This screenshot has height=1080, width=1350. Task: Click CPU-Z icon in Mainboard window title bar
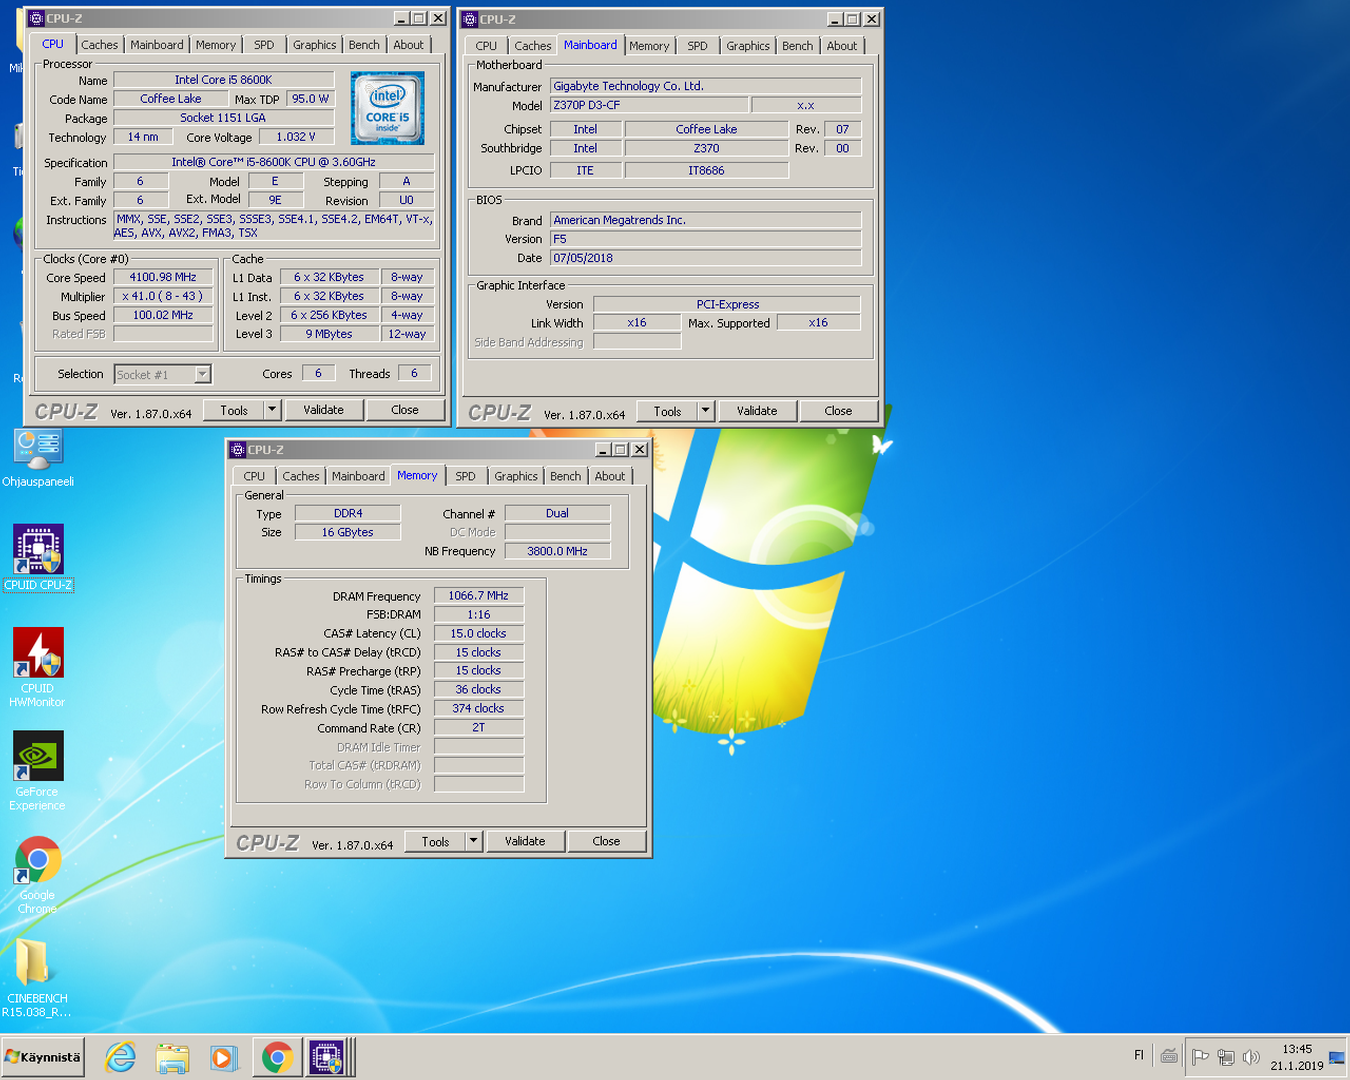click(x=470, y=19)
